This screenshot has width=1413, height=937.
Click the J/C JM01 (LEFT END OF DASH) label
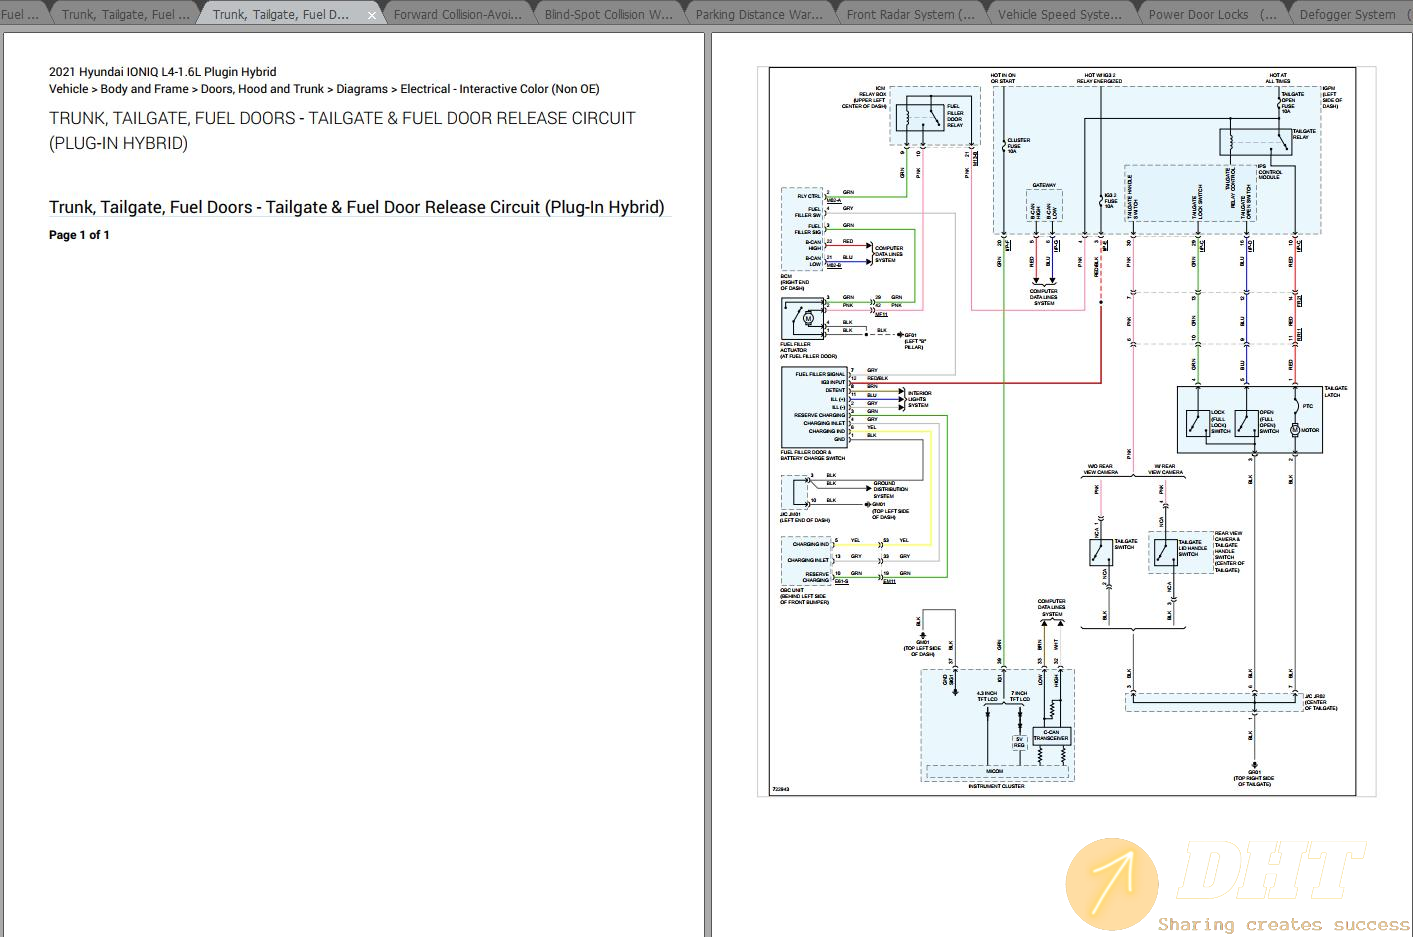pyautogui.click(x=805, y=517)
